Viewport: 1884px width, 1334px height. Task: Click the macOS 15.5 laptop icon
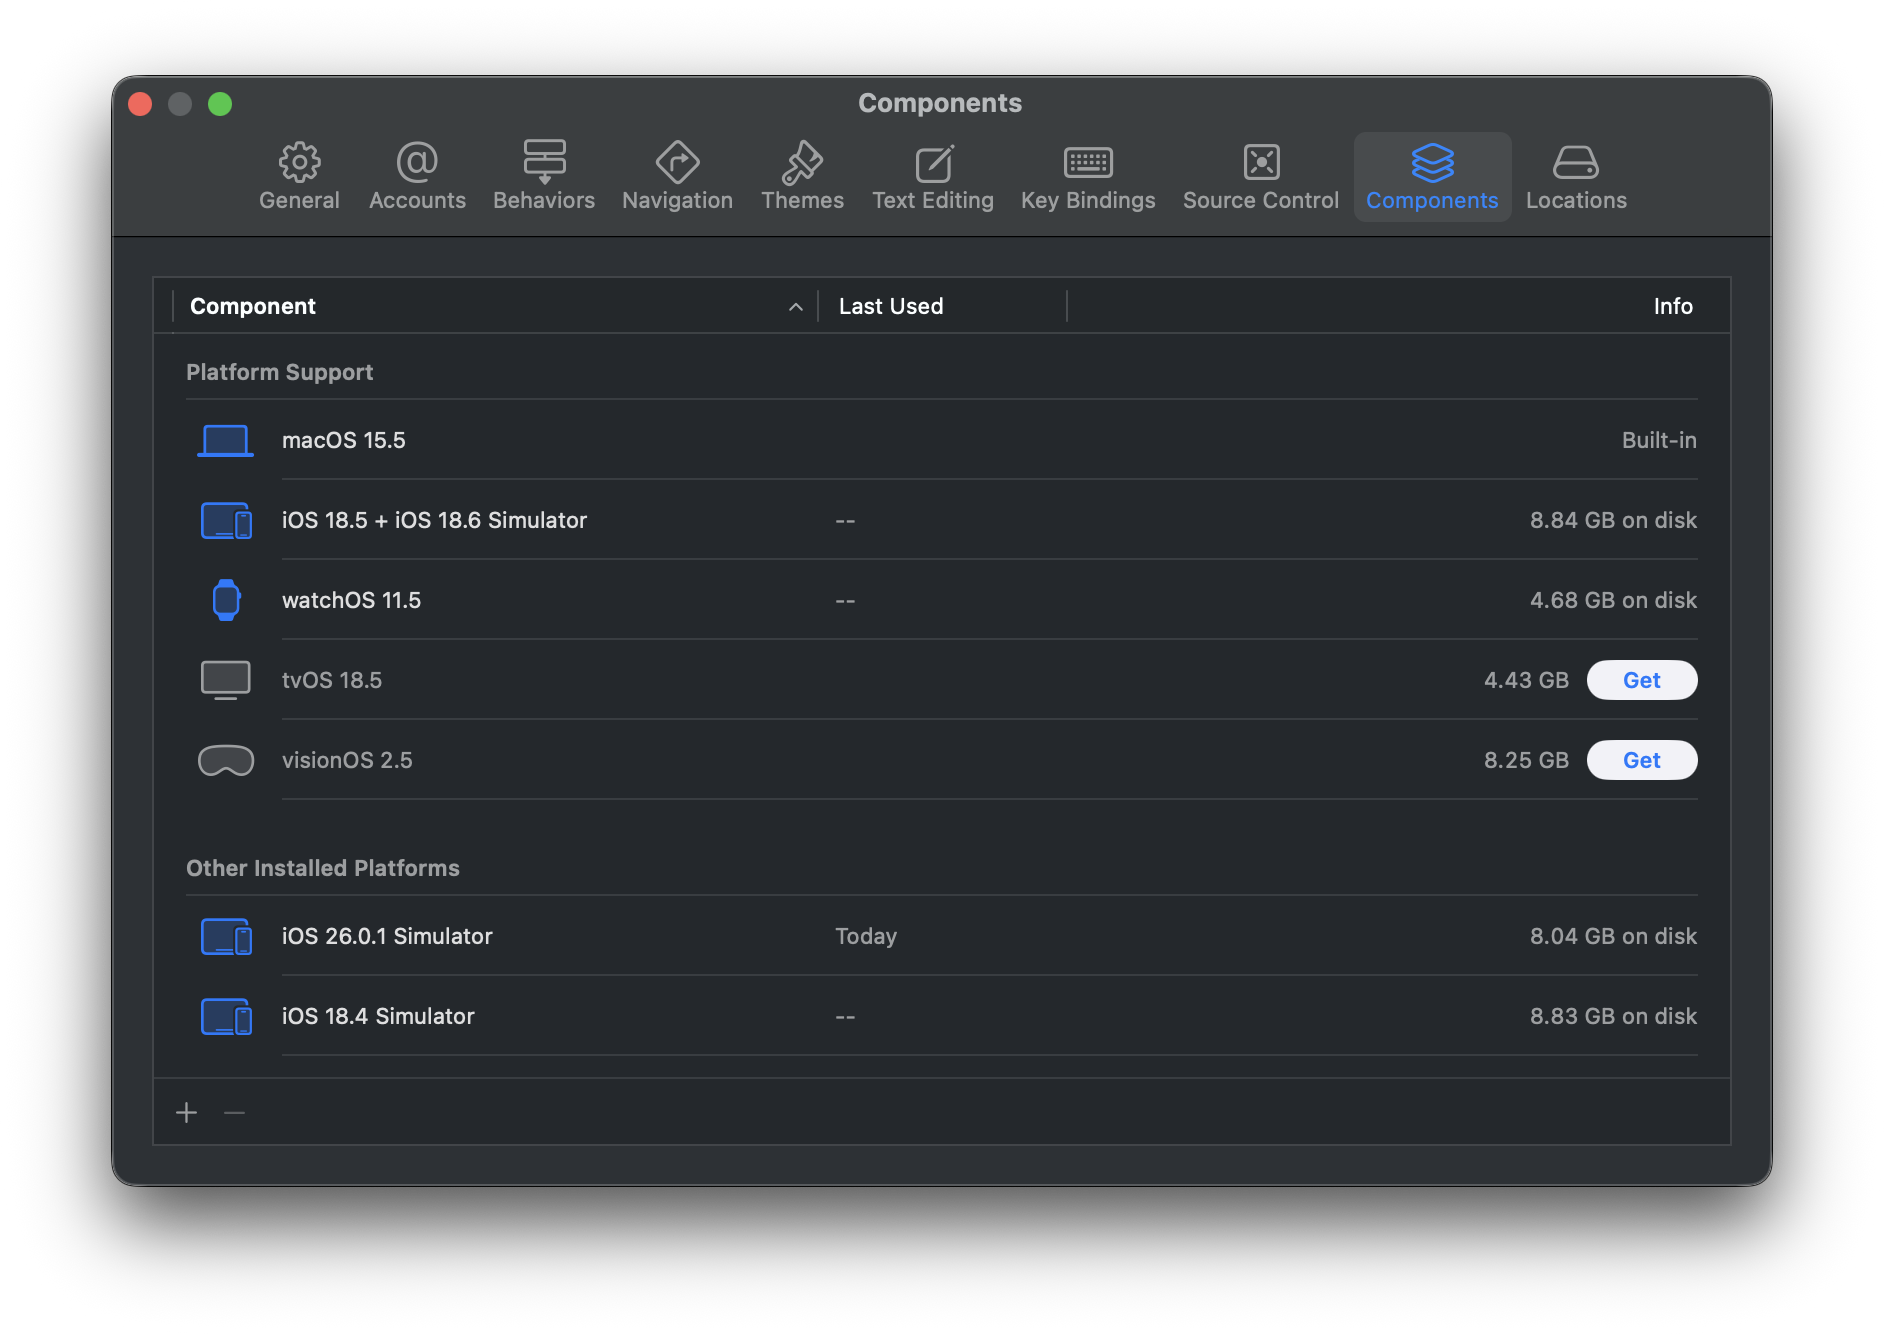[225, 440]
